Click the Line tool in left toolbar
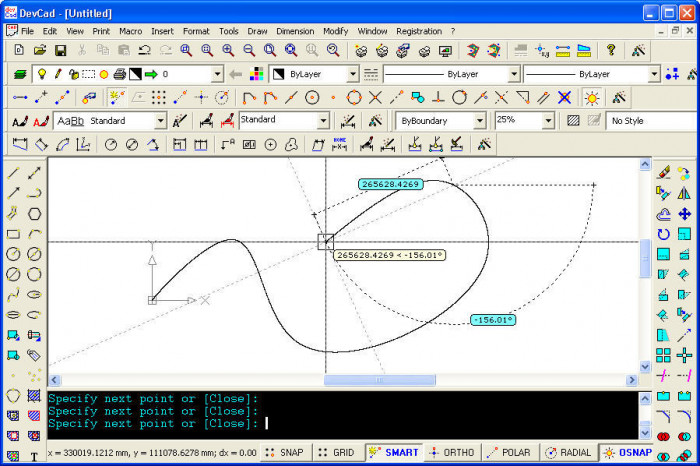 click(x=13, y=173)
